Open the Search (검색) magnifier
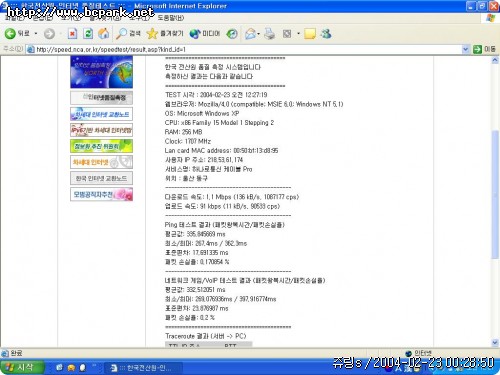500x375 pixels. [128, 33]
